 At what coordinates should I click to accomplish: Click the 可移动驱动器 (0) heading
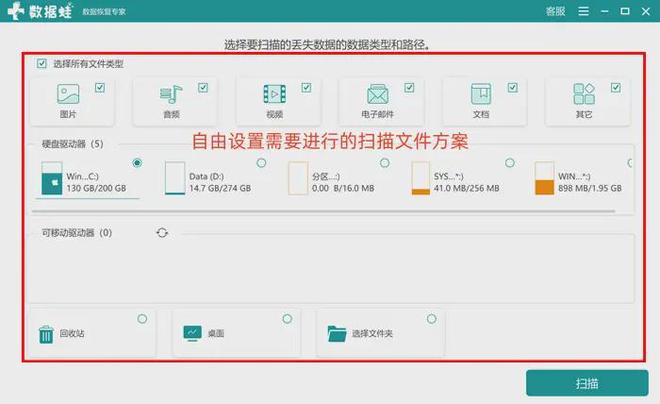pyautogui.click(x=77, y=233)
